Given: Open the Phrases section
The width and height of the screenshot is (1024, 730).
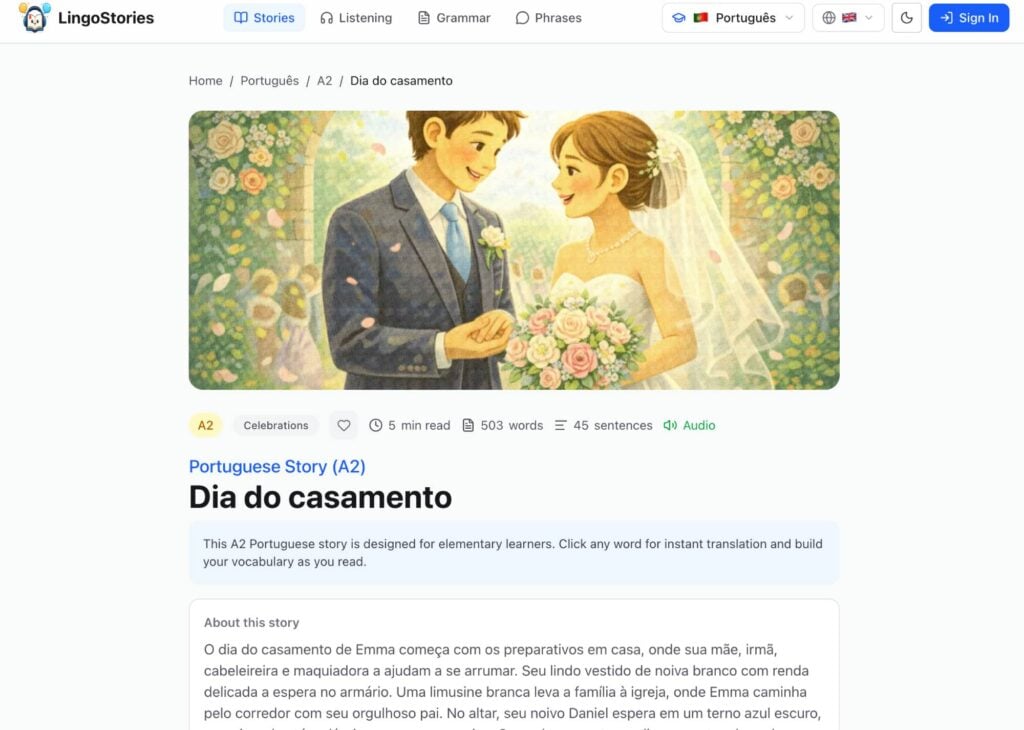Looking at the screenshot, I should [549, 18].
